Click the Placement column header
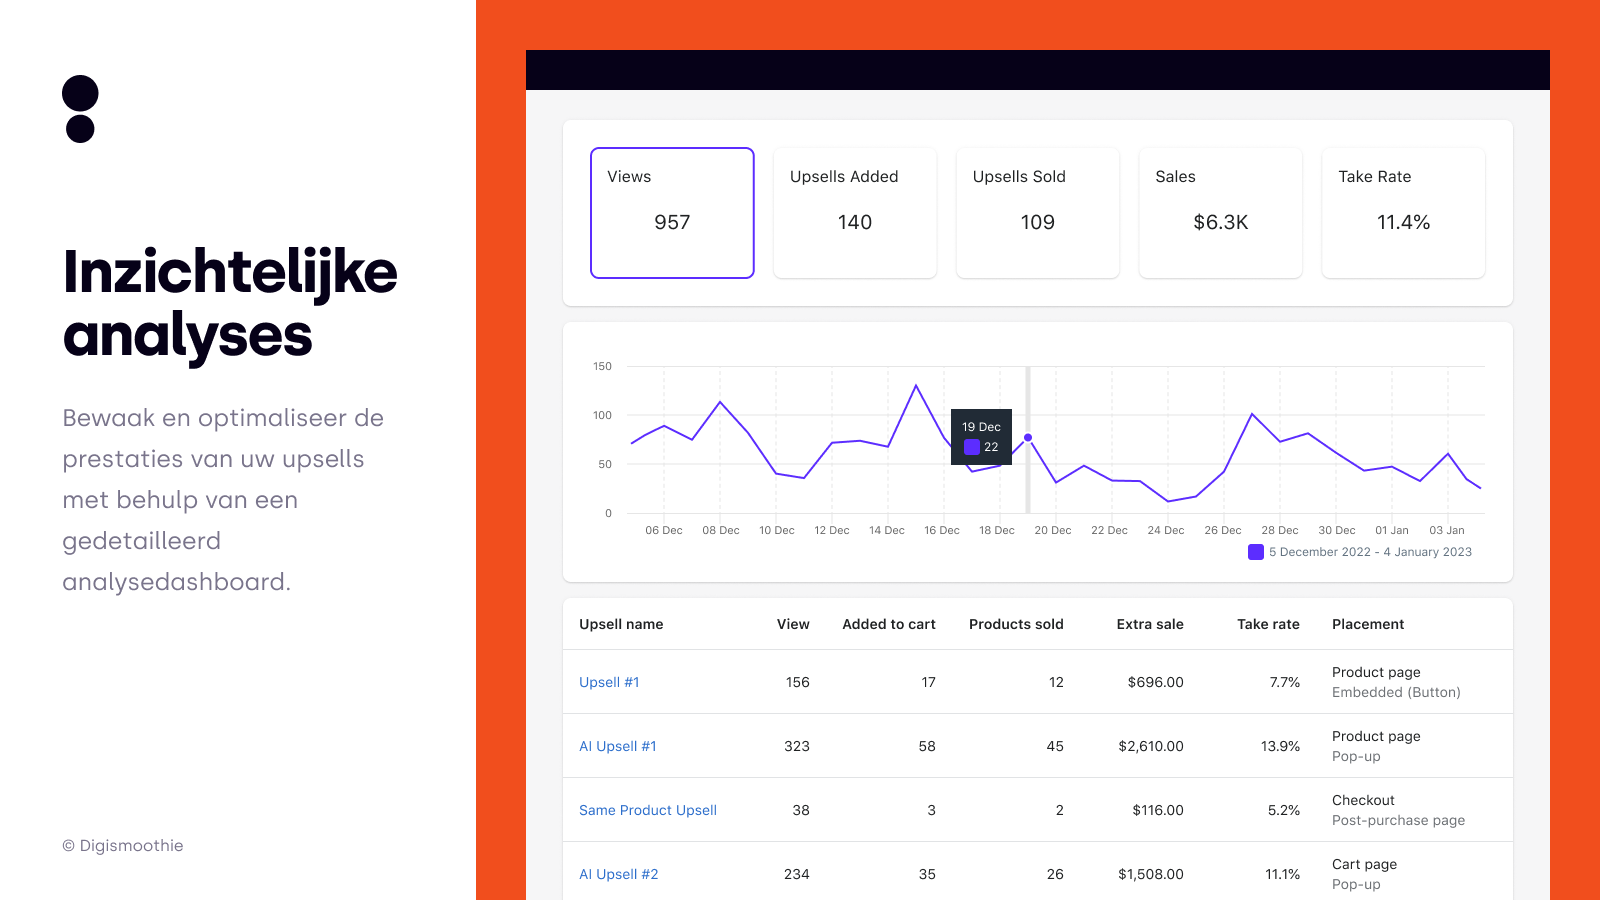 pos(1368,624)
